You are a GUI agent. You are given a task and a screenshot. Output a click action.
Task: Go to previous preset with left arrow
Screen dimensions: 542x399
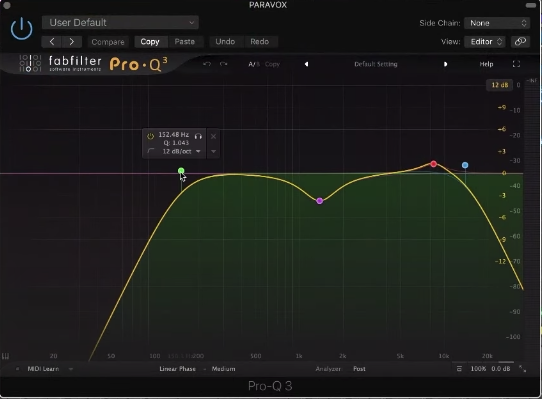[52, 41]
